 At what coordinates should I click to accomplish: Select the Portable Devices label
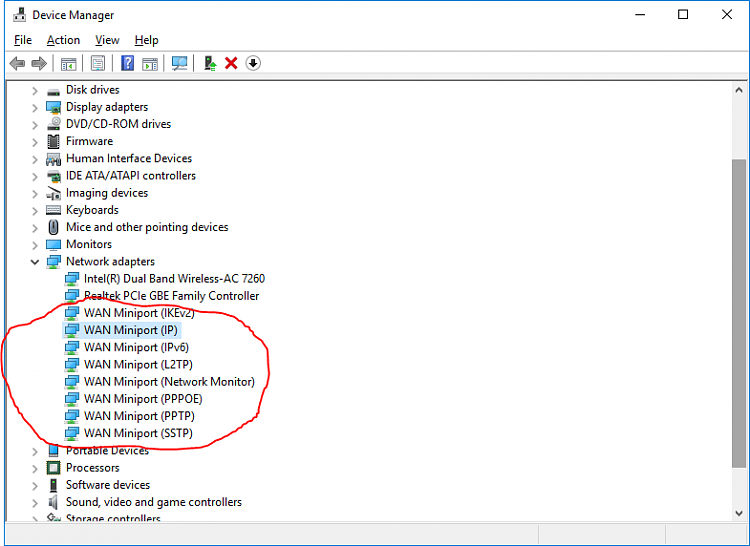coord(107,450)
